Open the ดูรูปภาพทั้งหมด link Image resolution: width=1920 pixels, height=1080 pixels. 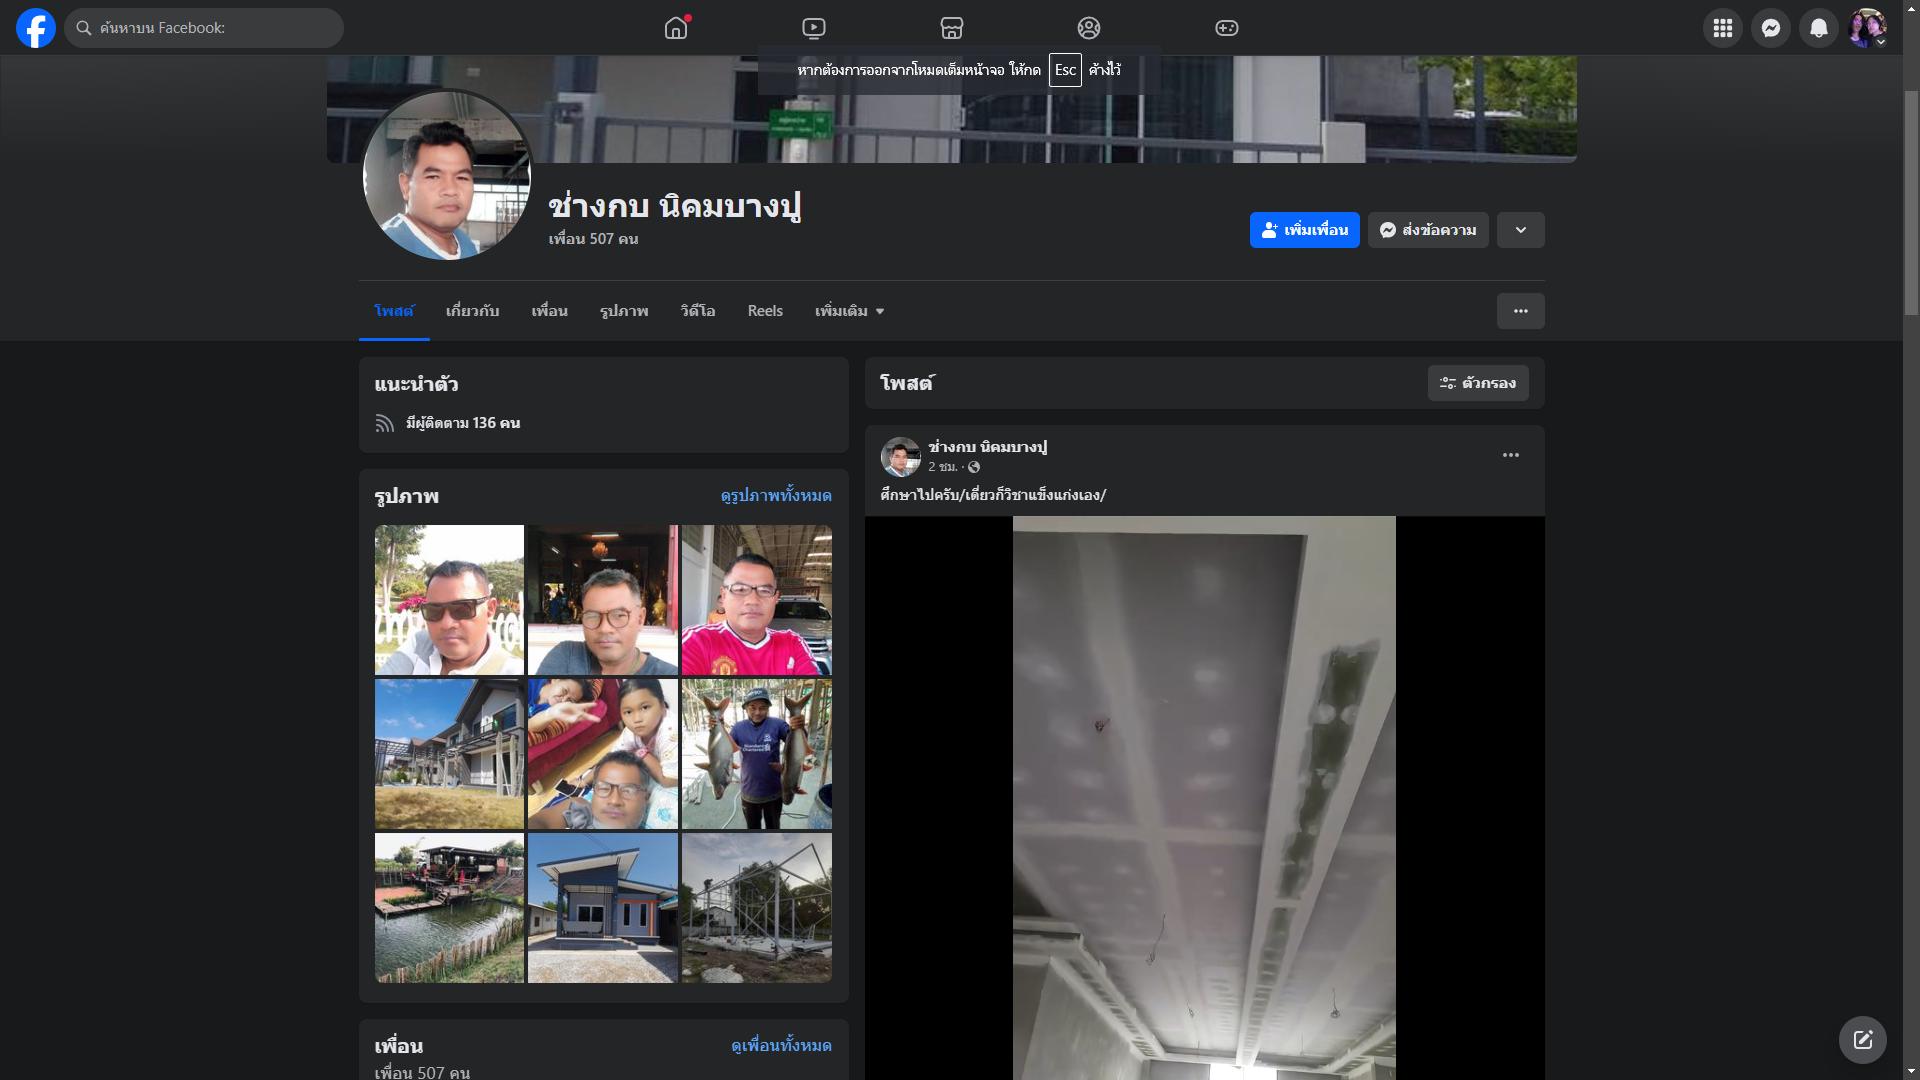click(775, 496)
